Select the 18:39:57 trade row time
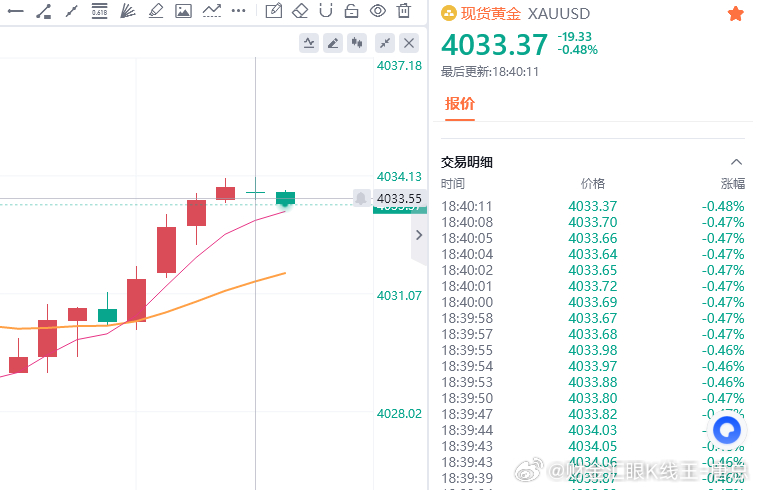Viewport: 757px width, 490px height. point(467,334)
